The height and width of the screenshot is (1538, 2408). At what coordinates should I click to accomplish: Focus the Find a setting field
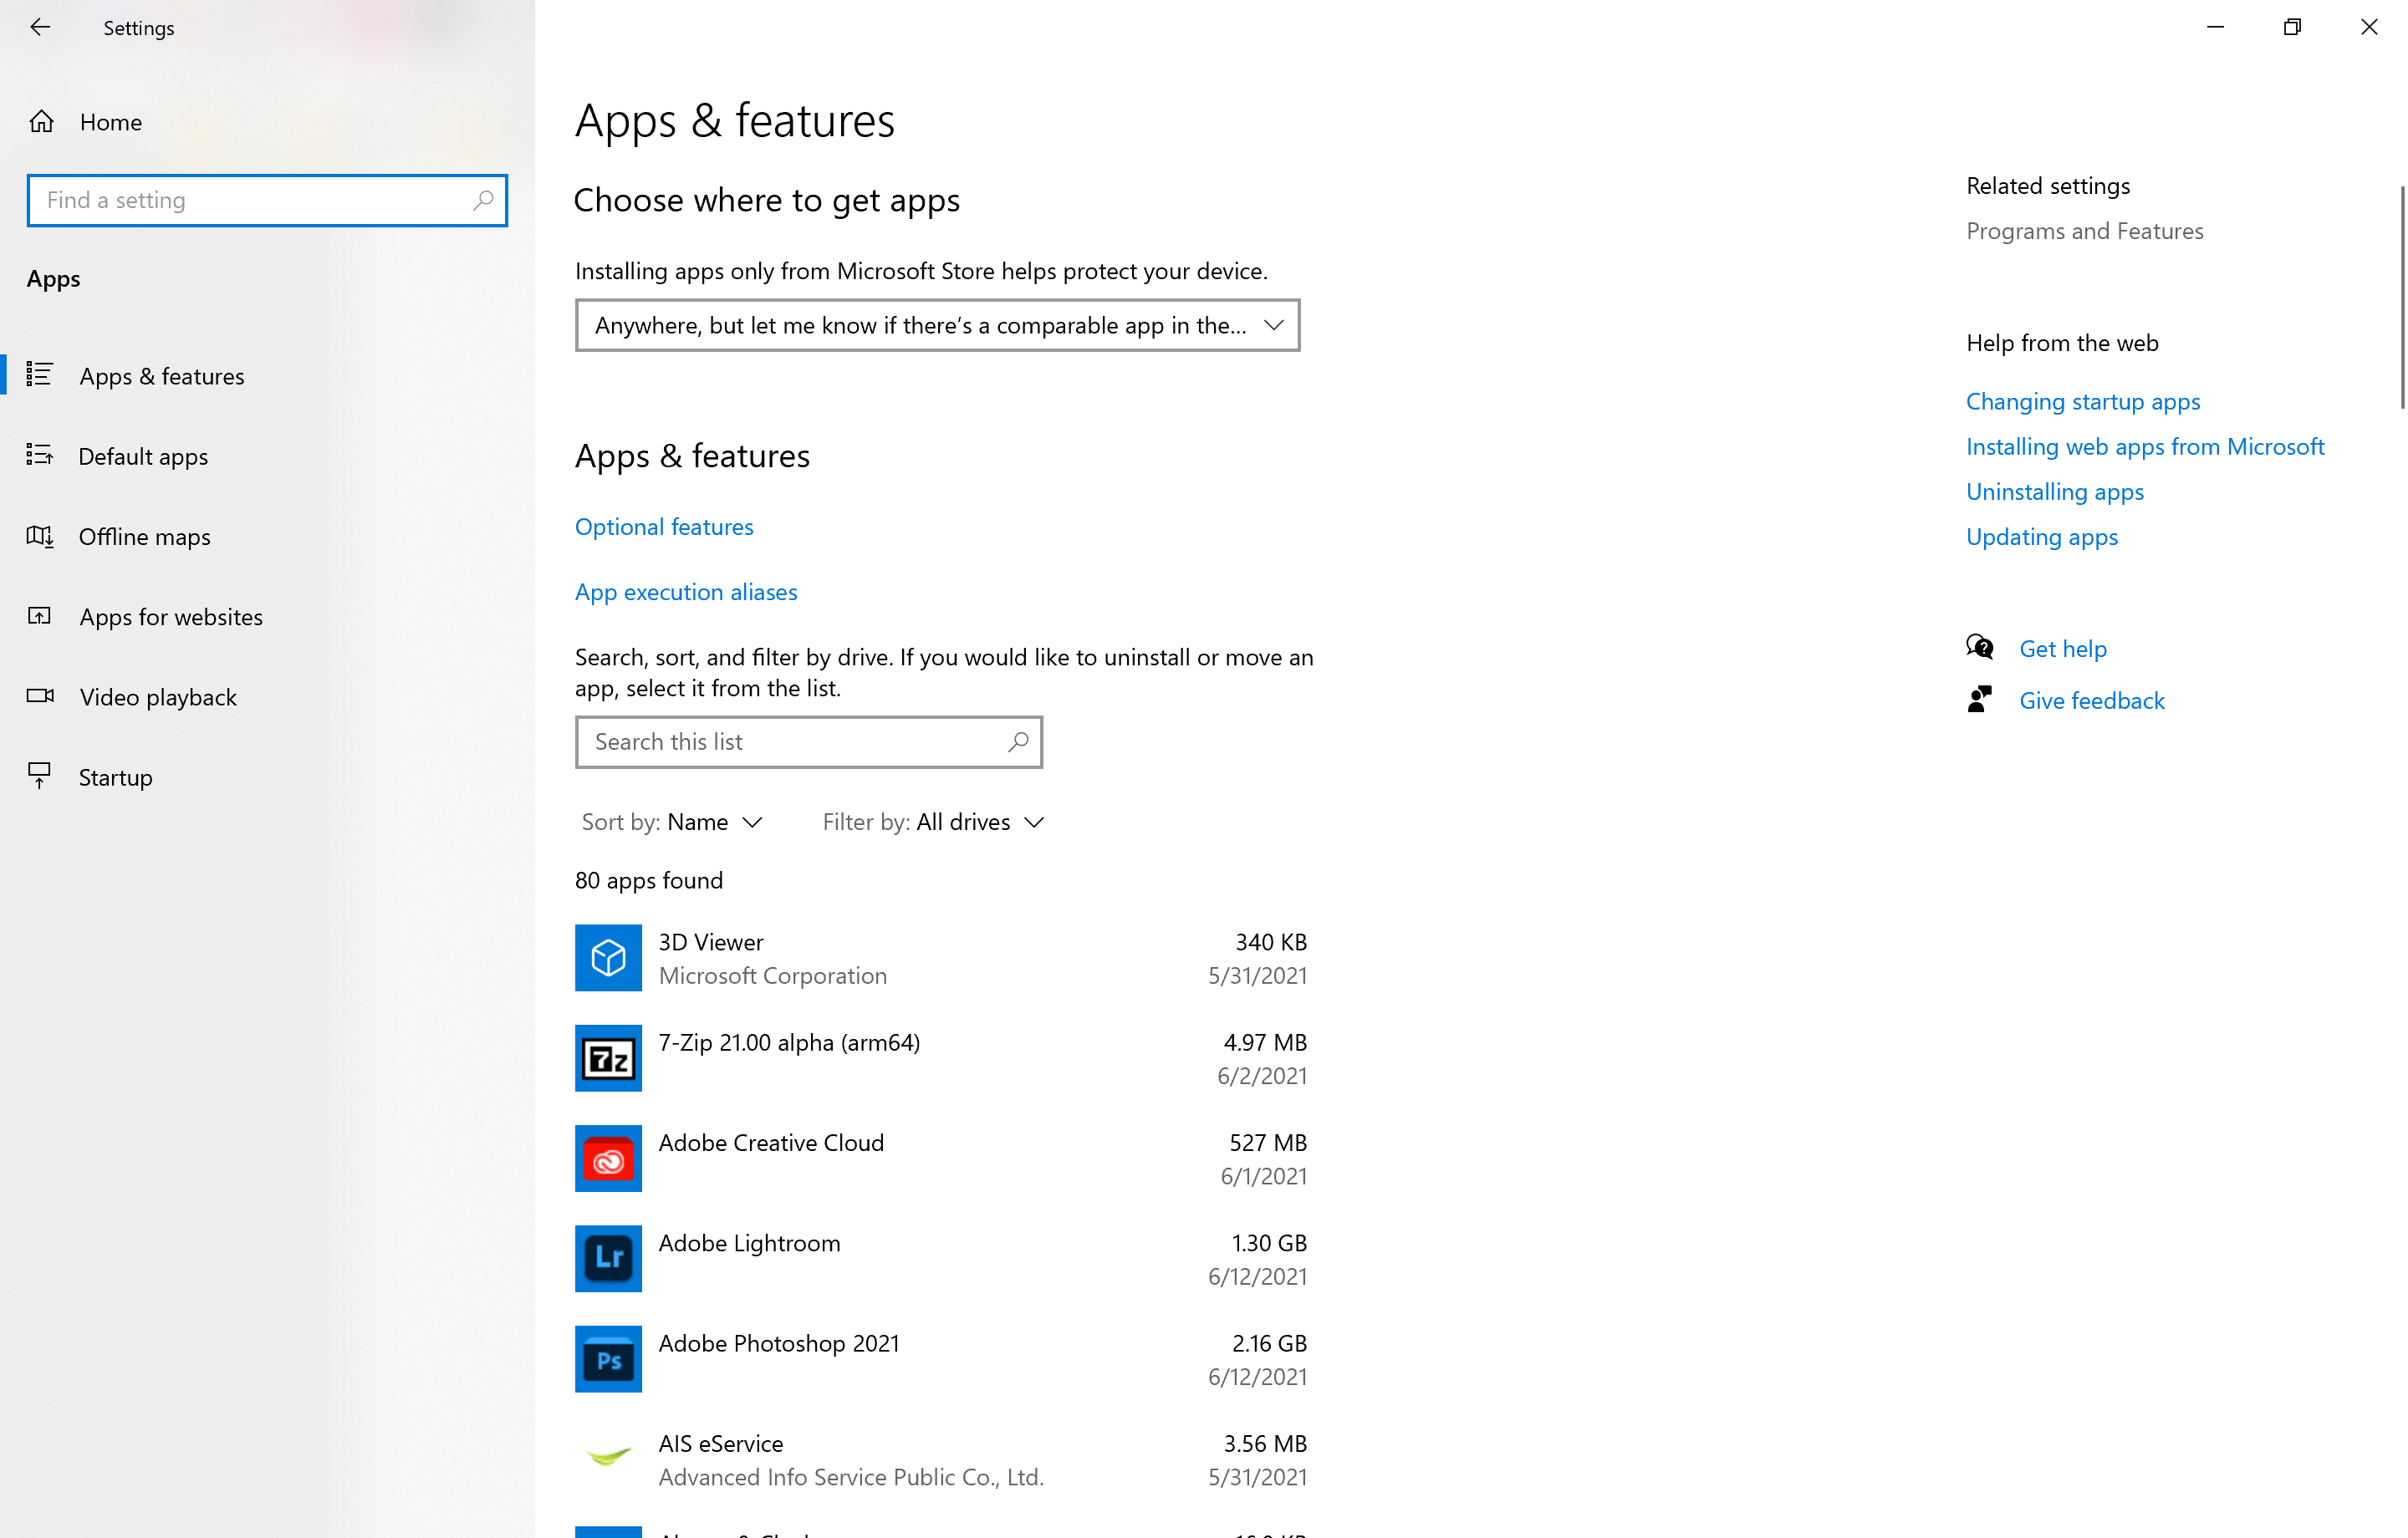(267, 200)
